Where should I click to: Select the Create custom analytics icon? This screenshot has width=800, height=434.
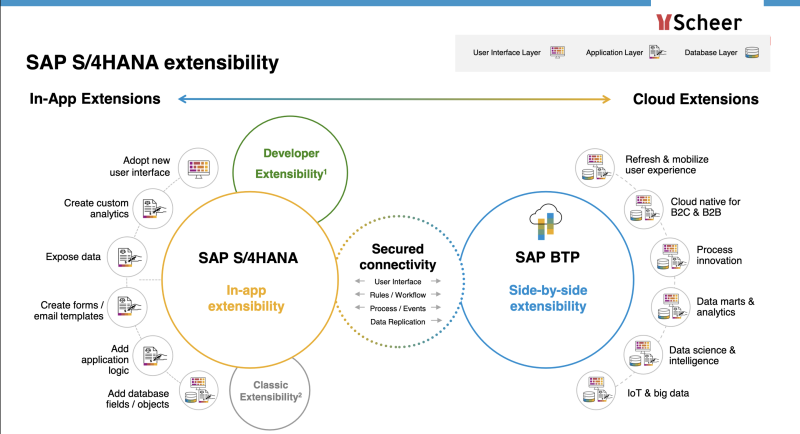point(153,206)
